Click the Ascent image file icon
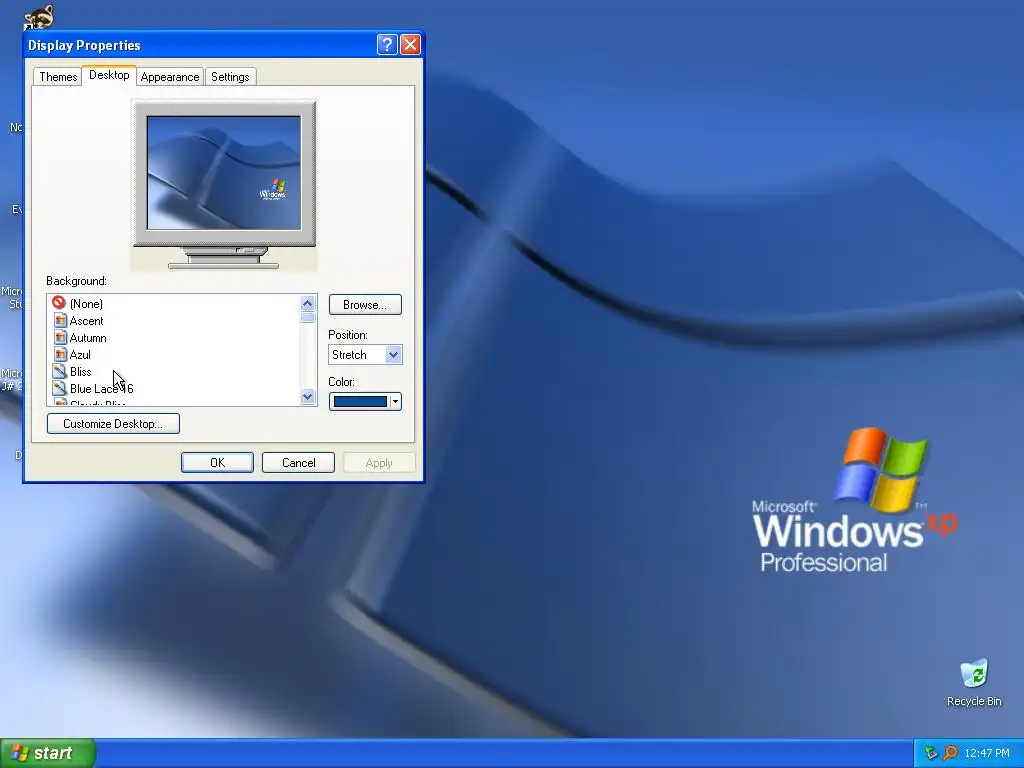The width and height of the screenshot is (1024, 768). (x=60, y=320)
